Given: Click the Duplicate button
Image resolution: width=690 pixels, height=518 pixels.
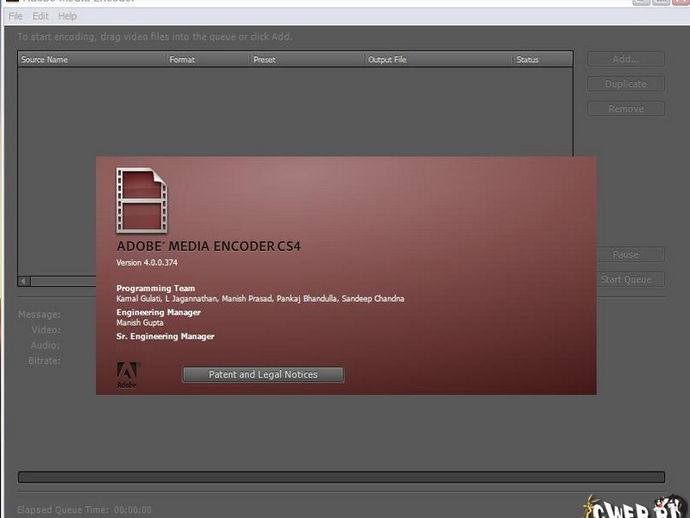Looking at the screenshot, I should pyautogui.click(x=626, y=84).
